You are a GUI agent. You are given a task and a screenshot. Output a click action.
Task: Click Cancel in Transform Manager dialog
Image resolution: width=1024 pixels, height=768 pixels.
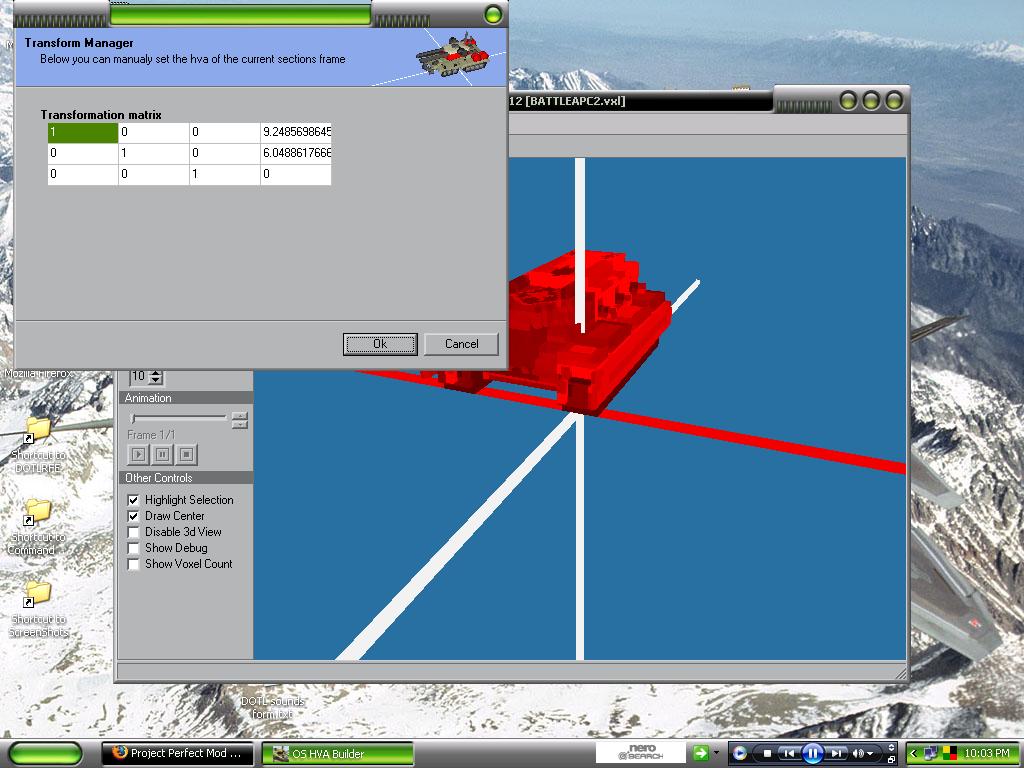pos(461,344)
